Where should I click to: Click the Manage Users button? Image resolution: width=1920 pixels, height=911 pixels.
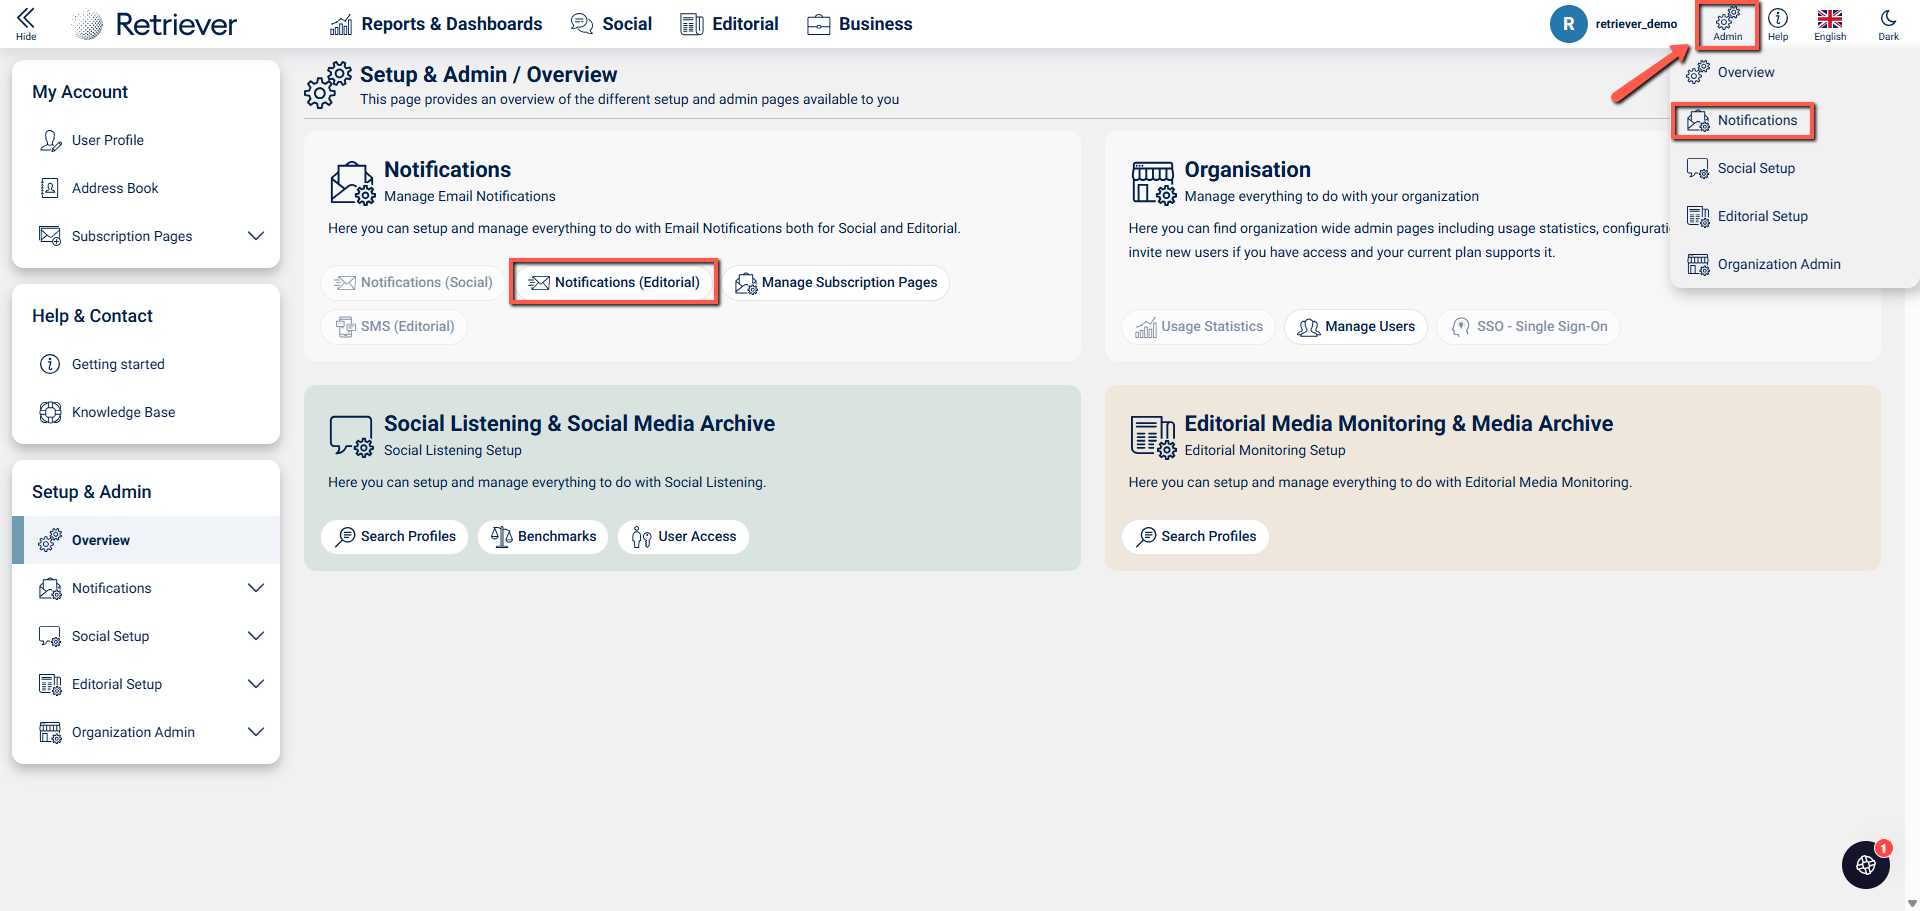click(x=1356, y=327)
